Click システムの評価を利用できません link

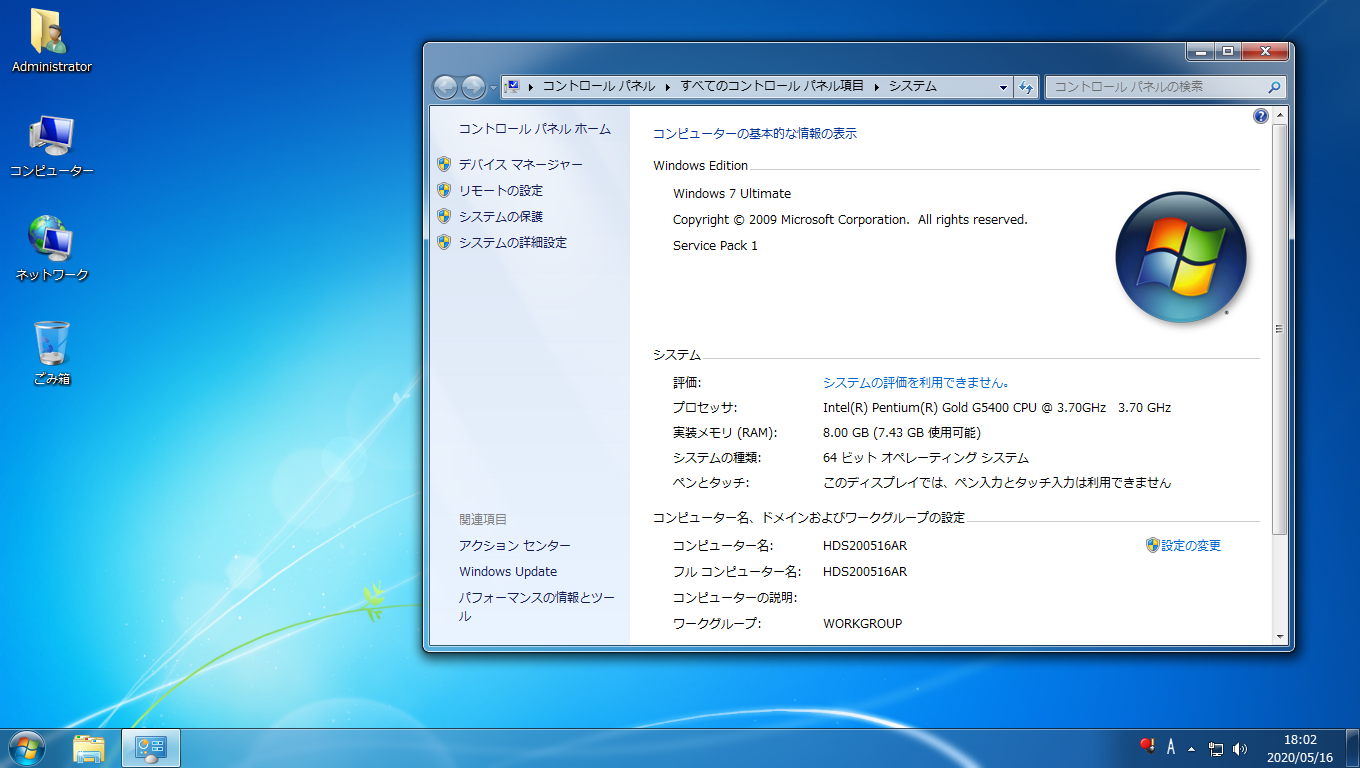(917, 382)
